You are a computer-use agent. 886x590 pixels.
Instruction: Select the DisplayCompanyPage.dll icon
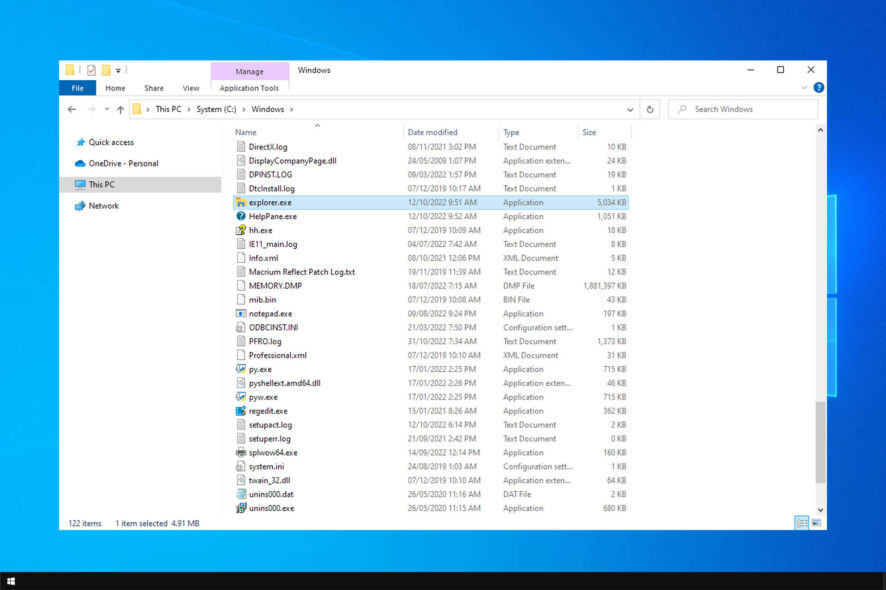coord(241,160)
